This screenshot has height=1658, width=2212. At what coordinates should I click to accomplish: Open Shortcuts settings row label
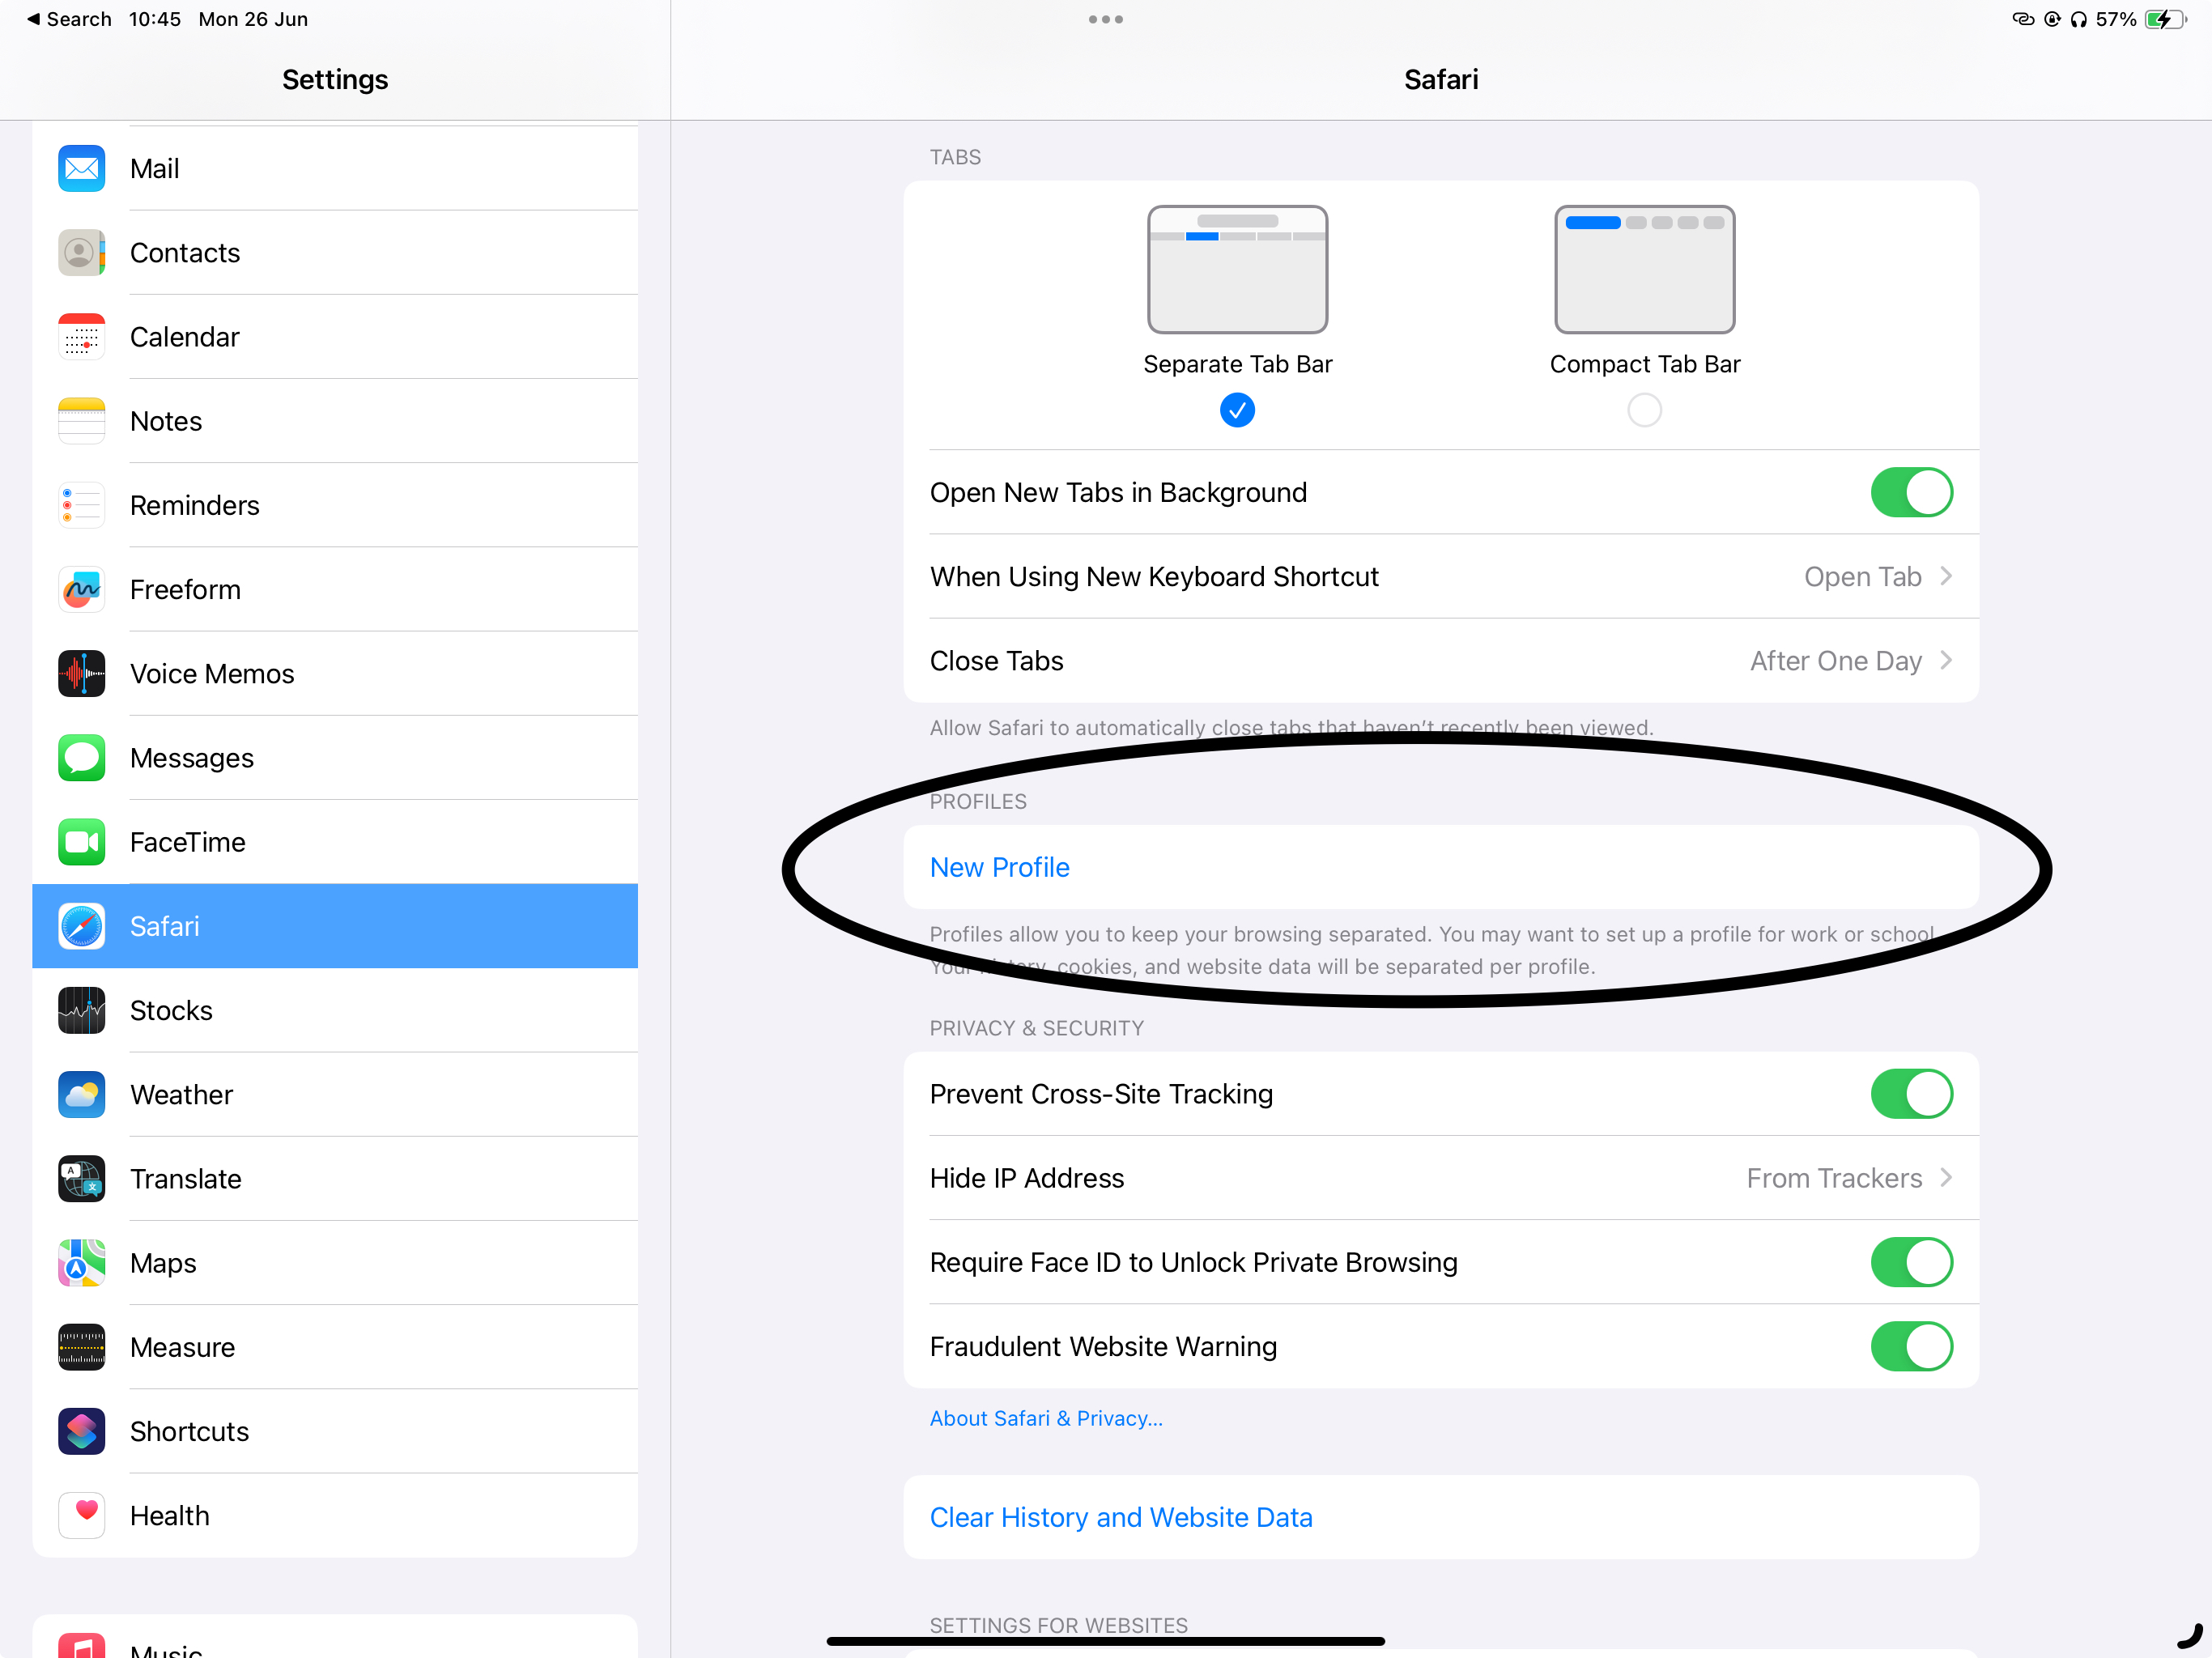(189, 1431)
